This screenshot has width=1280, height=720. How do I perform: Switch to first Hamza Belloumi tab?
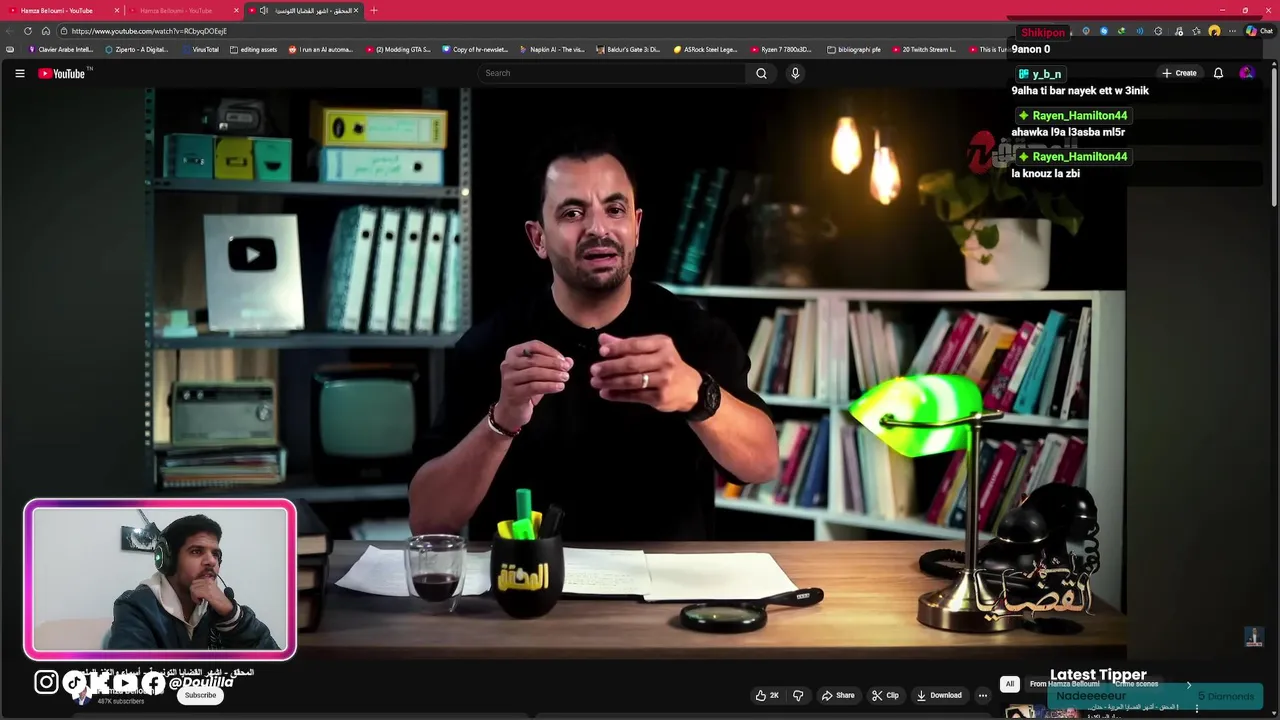[61, 10]
